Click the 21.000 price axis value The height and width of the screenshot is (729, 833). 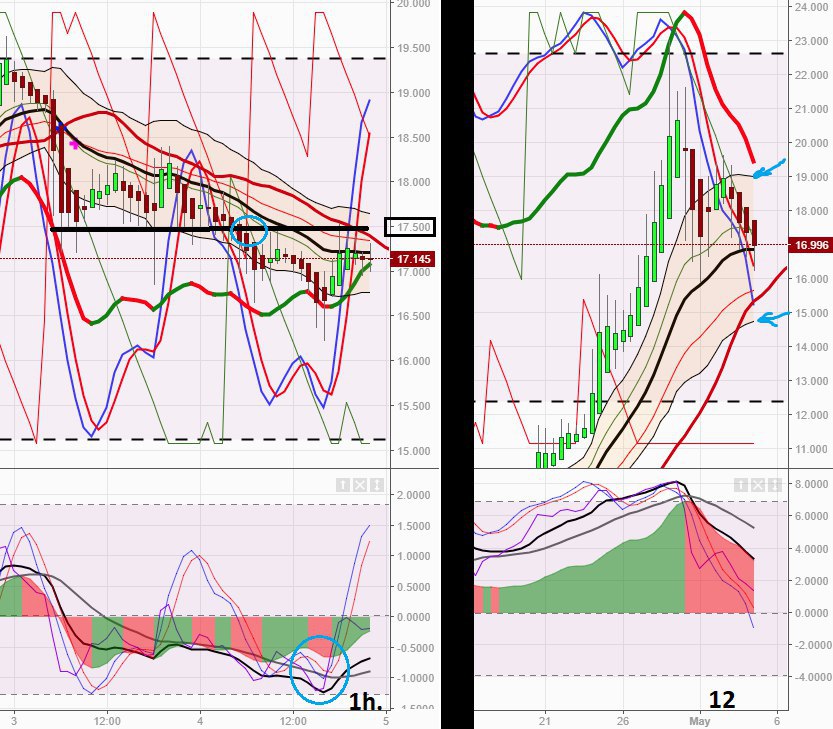812,109
